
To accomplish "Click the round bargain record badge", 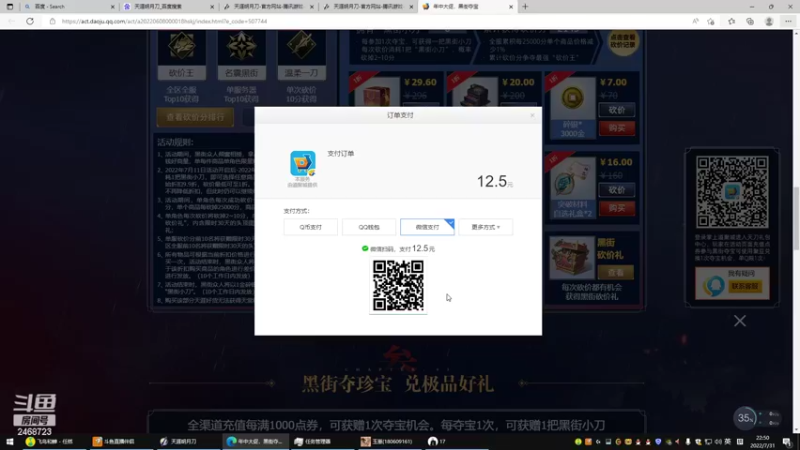I will click(622, 42).
